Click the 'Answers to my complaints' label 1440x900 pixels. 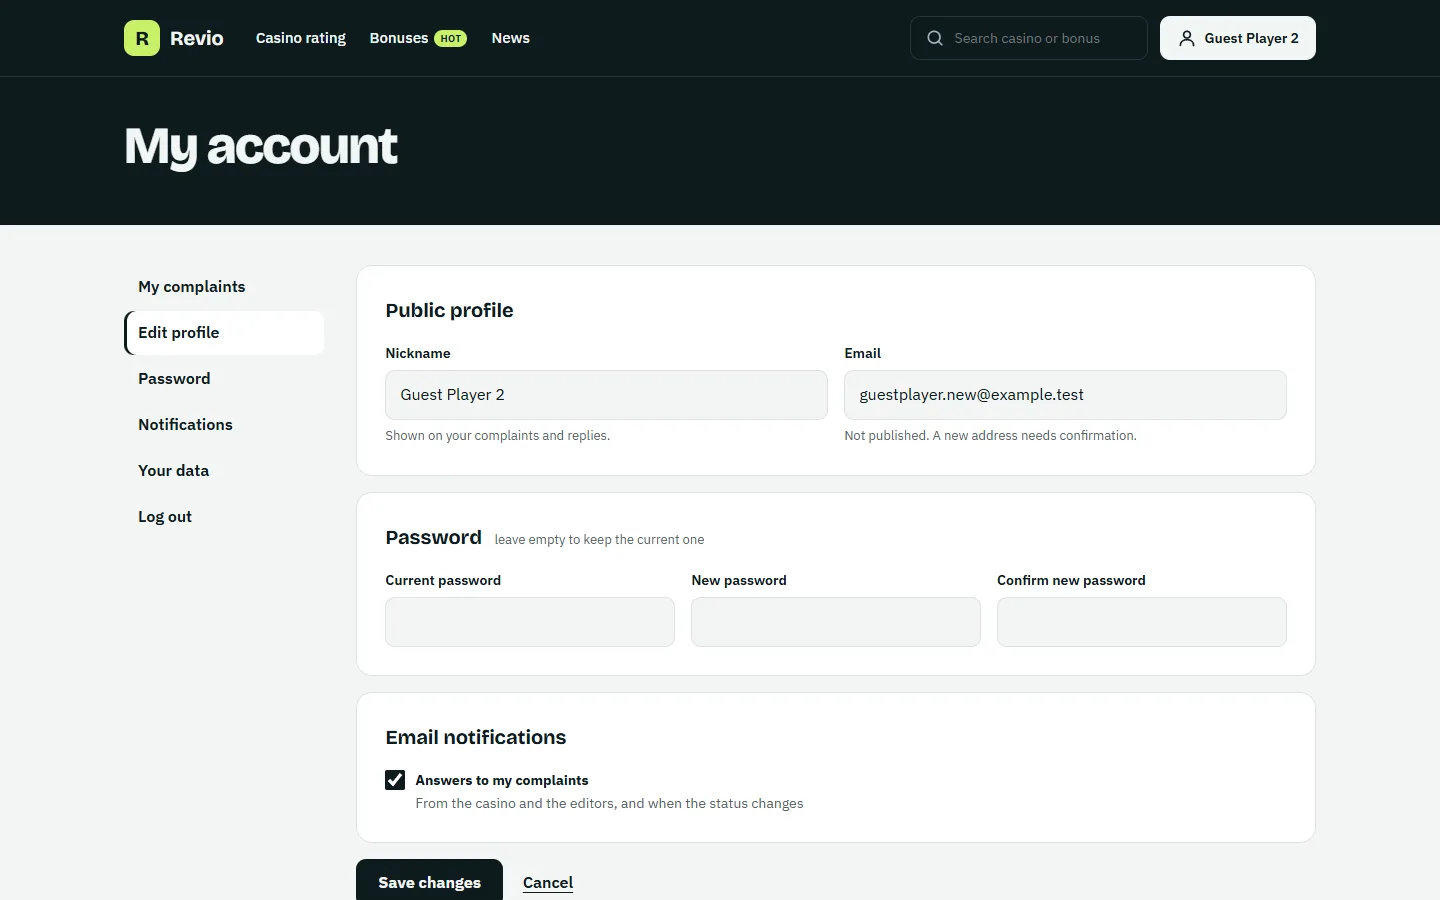pos(502,780)
